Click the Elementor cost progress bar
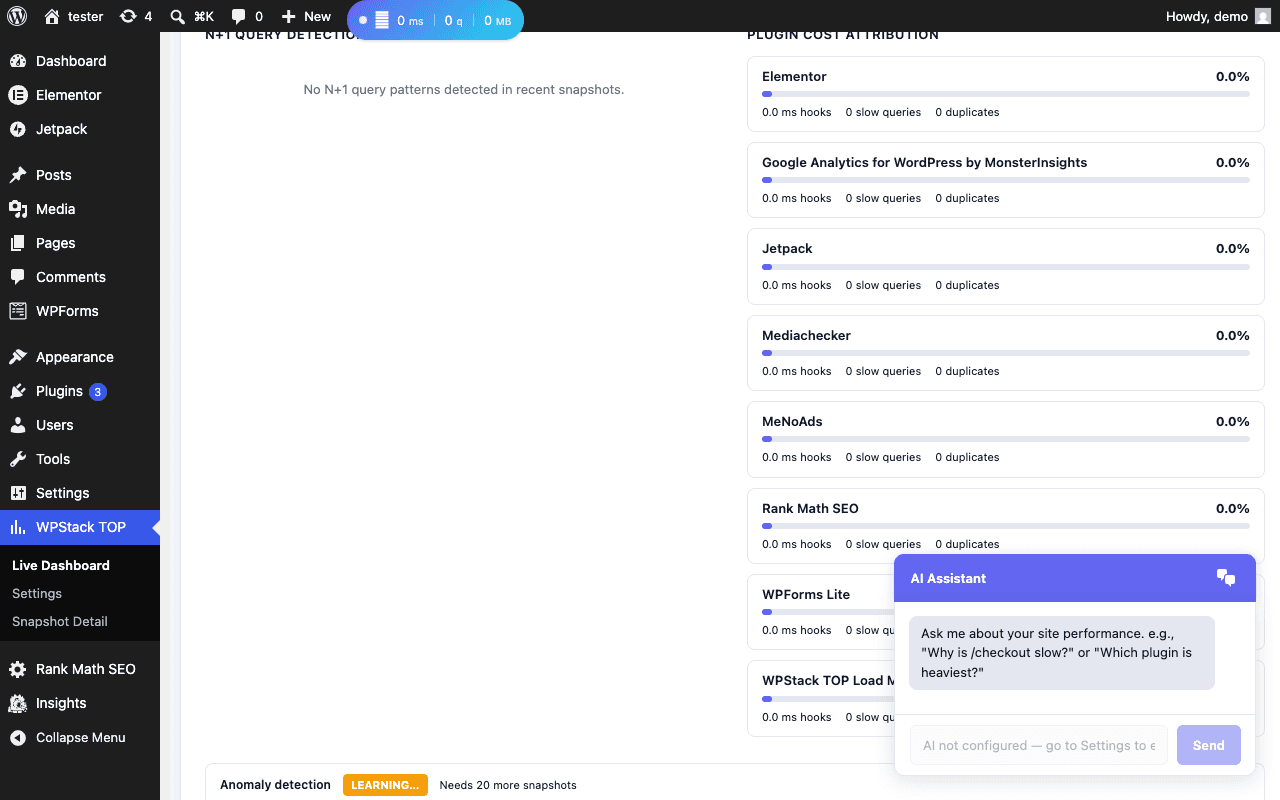This screenshot has width=1280, height=800. pos(1006,94)
